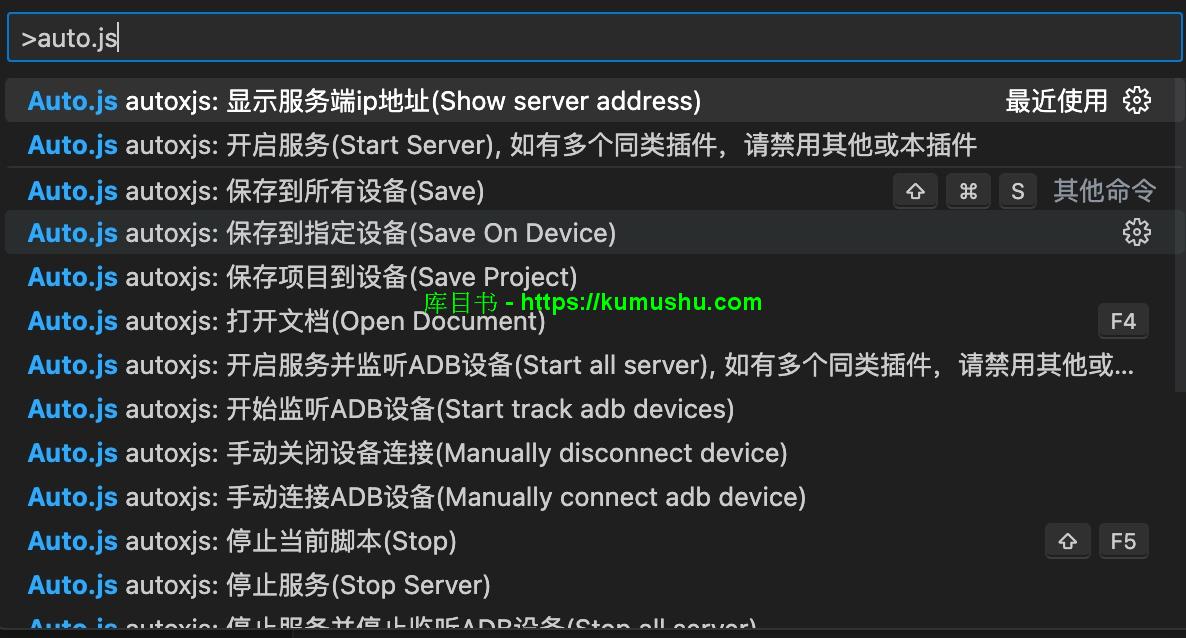Choose Save to all devices command
The image size is (1186, 638).
point(593,191)
